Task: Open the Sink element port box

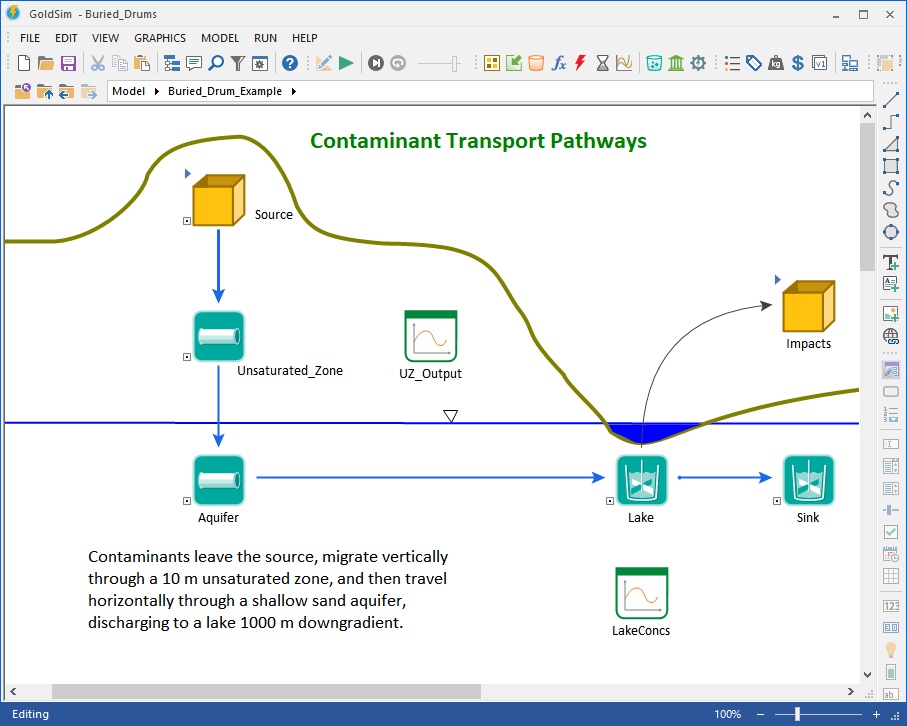Action: point(777,501)
